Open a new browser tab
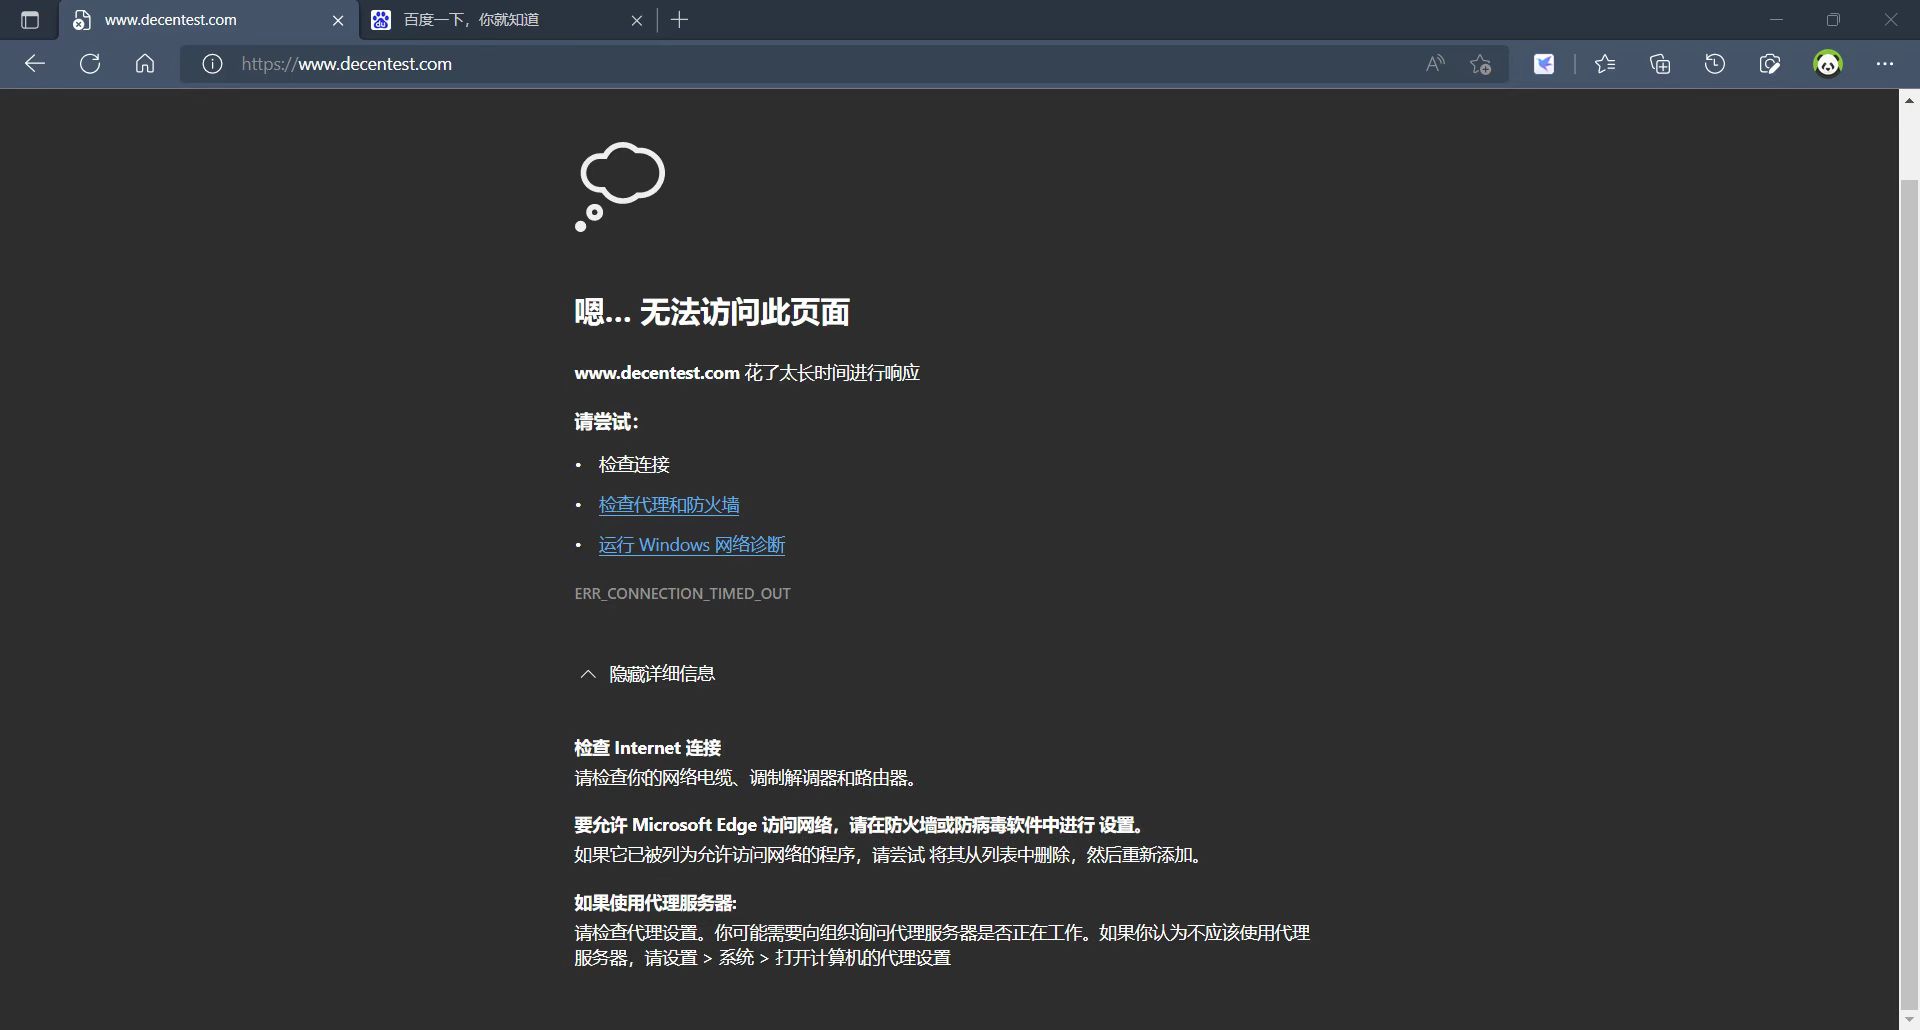Image resolution: width=1920 pixels, height=1030 pixels. [679, 19]
